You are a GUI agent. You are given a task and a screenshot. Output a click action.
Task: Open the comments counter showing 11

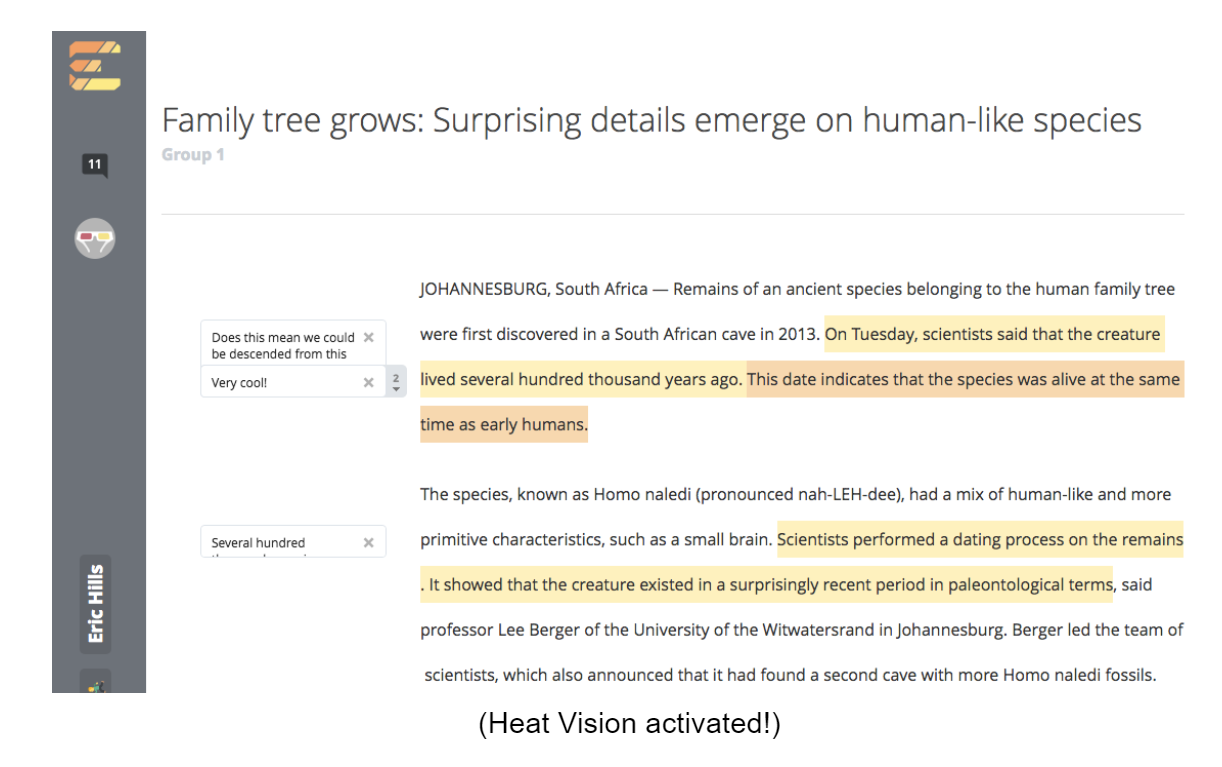[x=96, y=164]
